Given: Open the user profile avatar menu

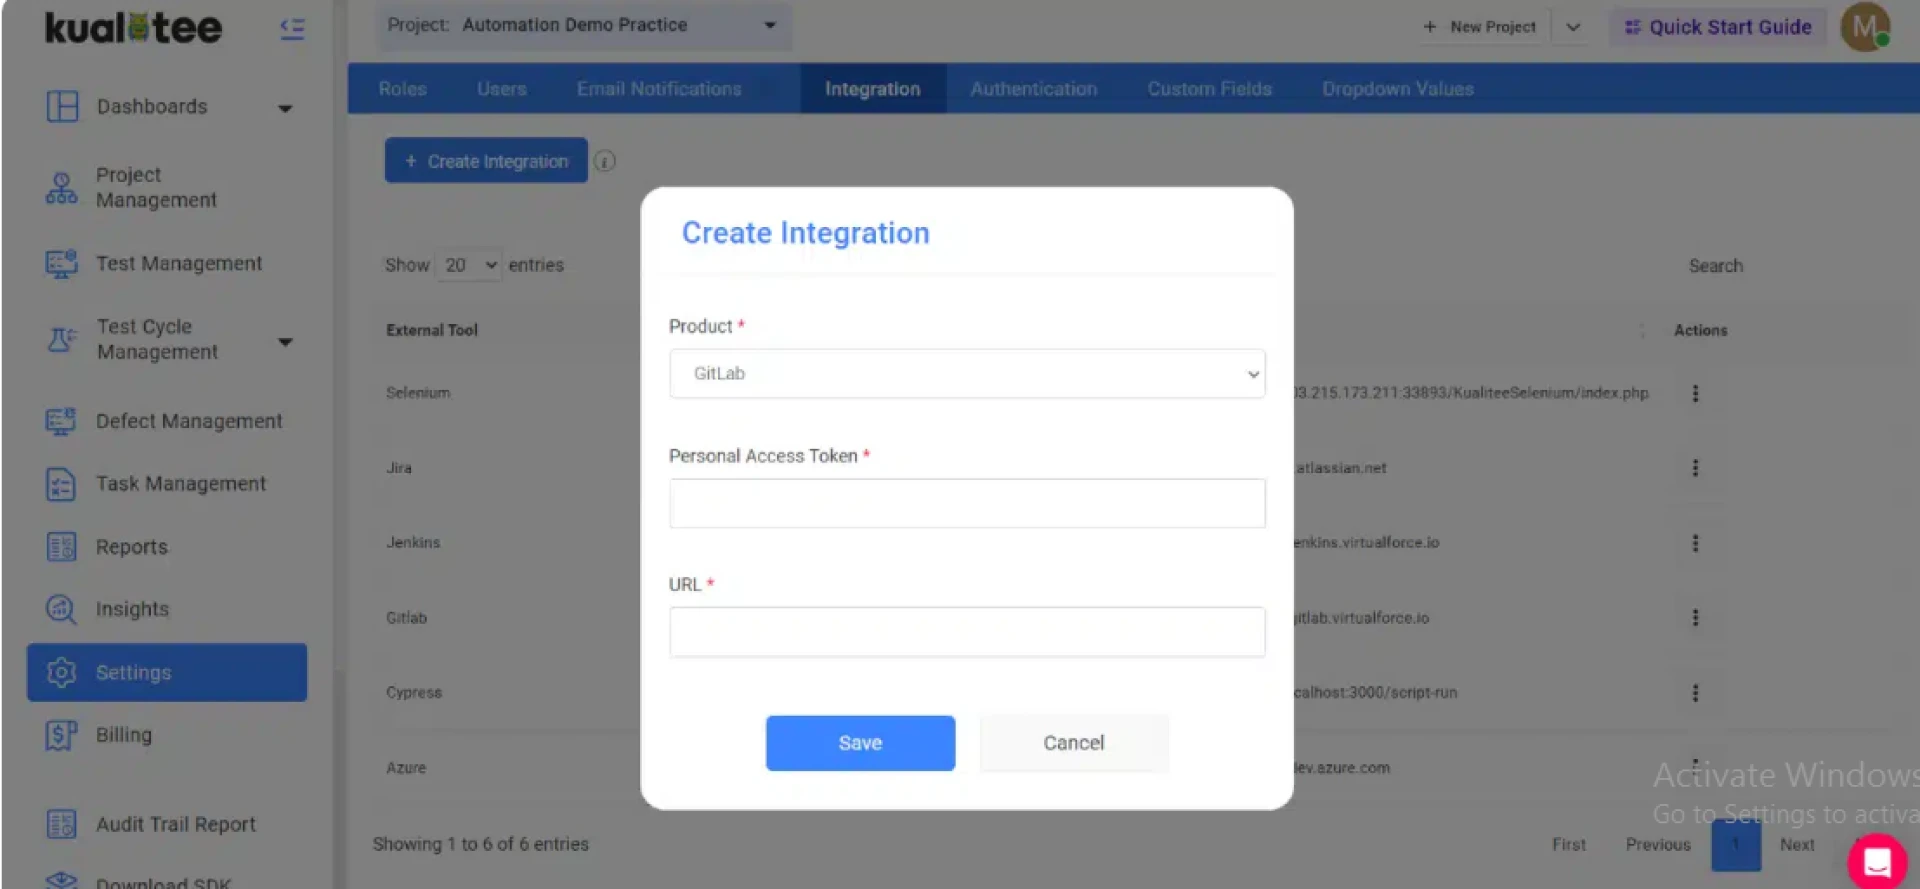Looking at the screenshot, I should point(1866,27).
